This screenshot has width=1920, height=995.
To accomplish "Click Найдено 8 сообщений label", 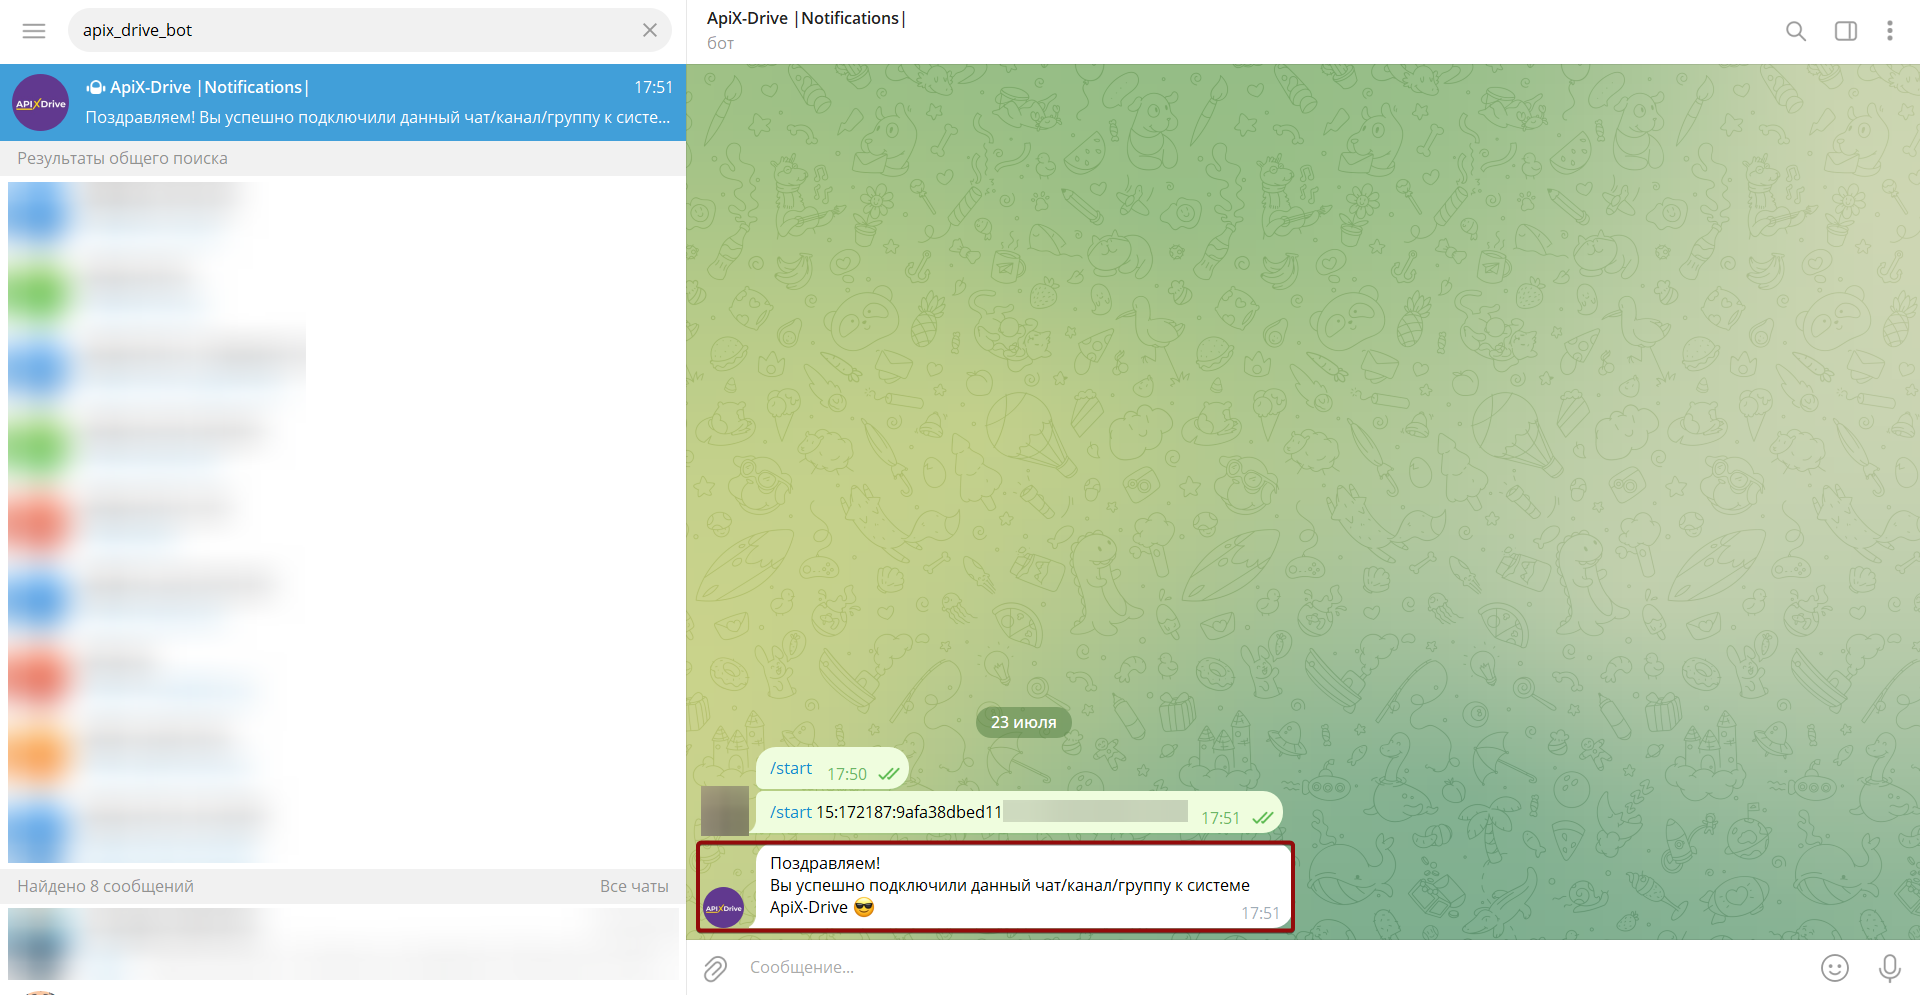I will (105, 886).
